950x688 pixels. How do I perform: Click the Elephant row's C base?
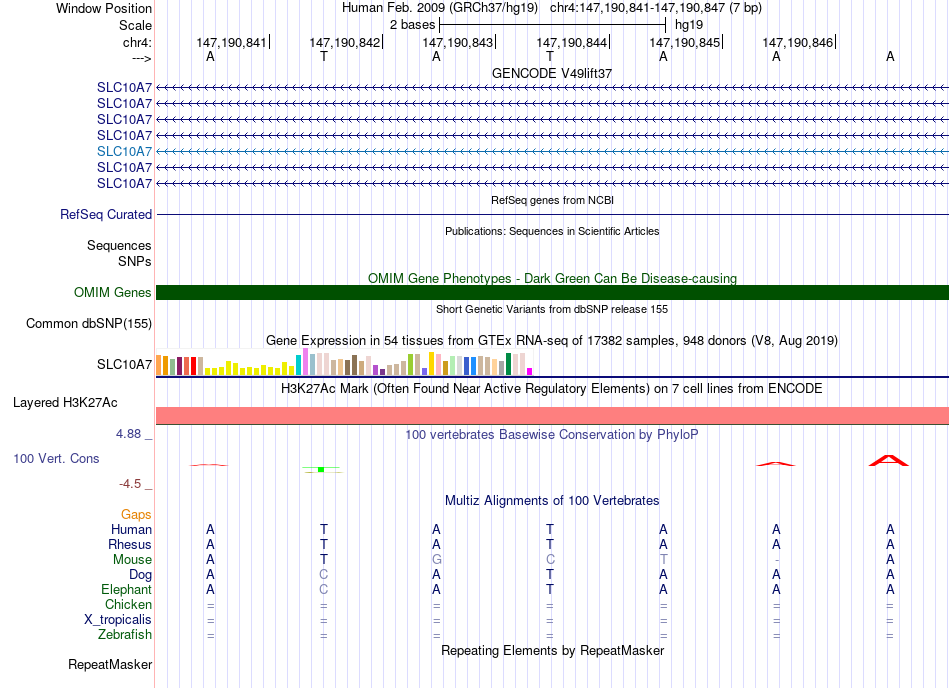point(324,589)
